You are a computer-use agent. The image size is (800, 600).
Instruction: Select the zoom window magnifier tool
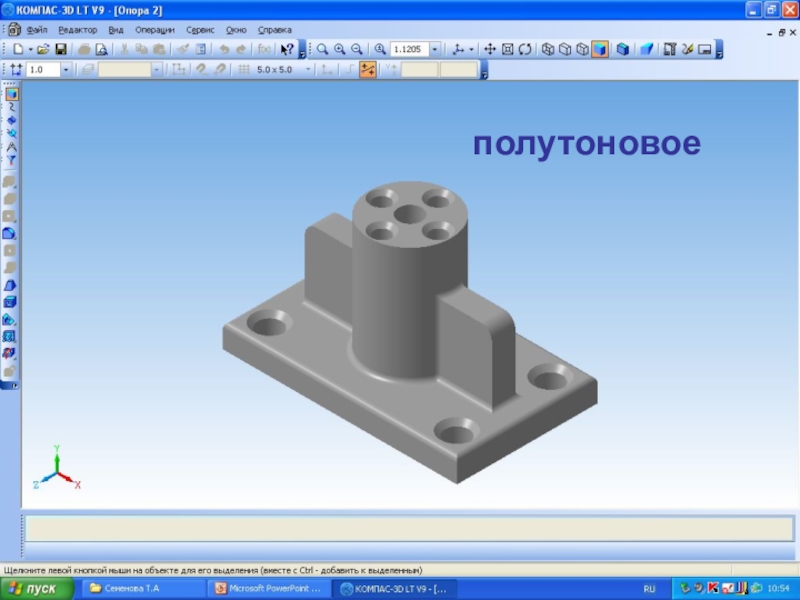click(x=322, y=49)
